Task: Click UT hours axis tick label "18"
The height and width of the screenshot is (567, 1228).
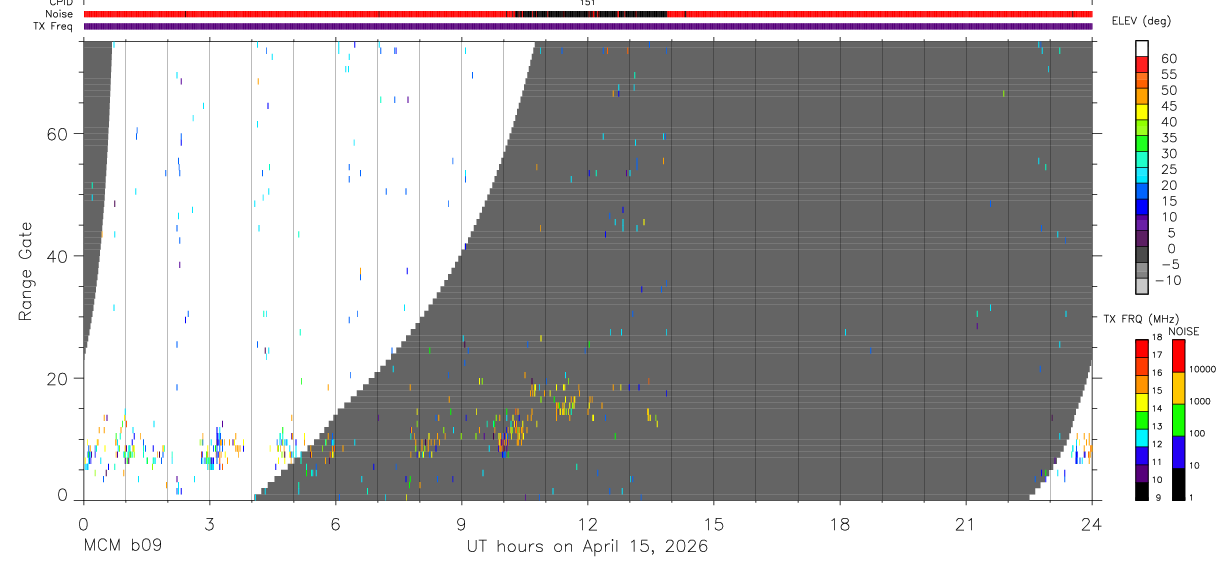Action: pos(840,524)
